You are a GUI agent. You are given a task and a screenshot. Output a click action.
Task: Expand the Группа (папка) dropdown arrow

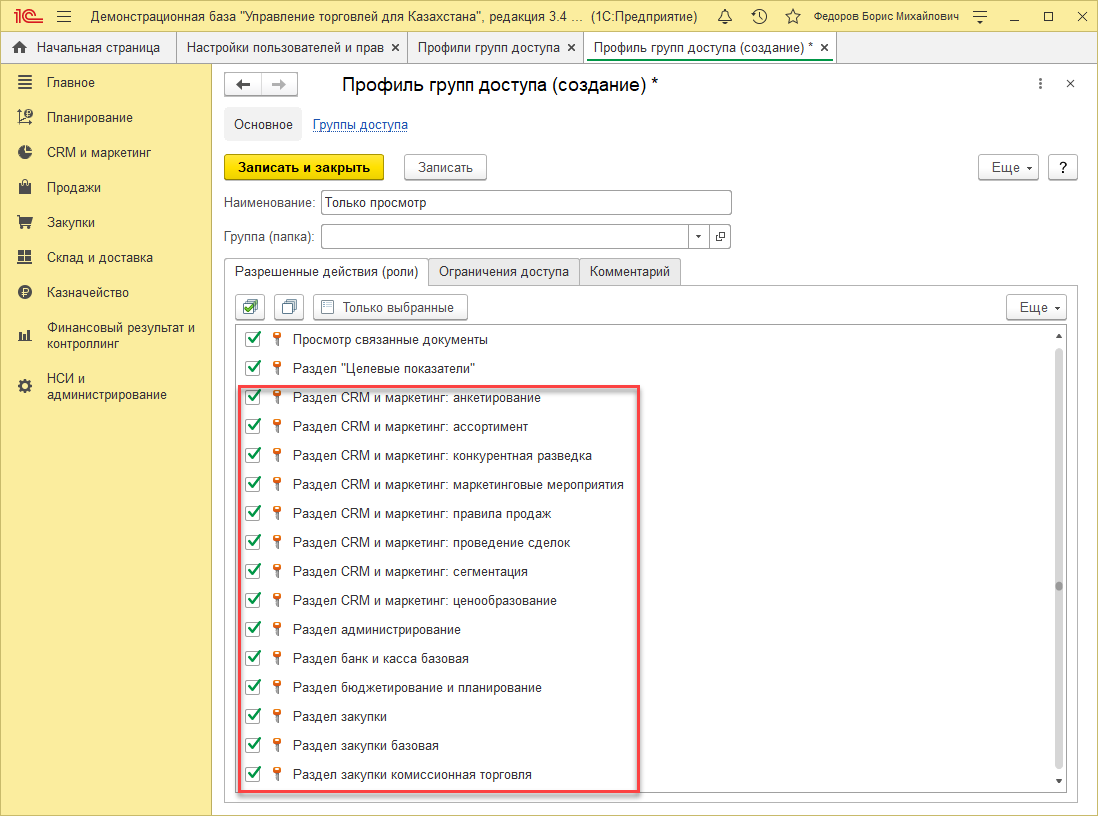(698, 237)
